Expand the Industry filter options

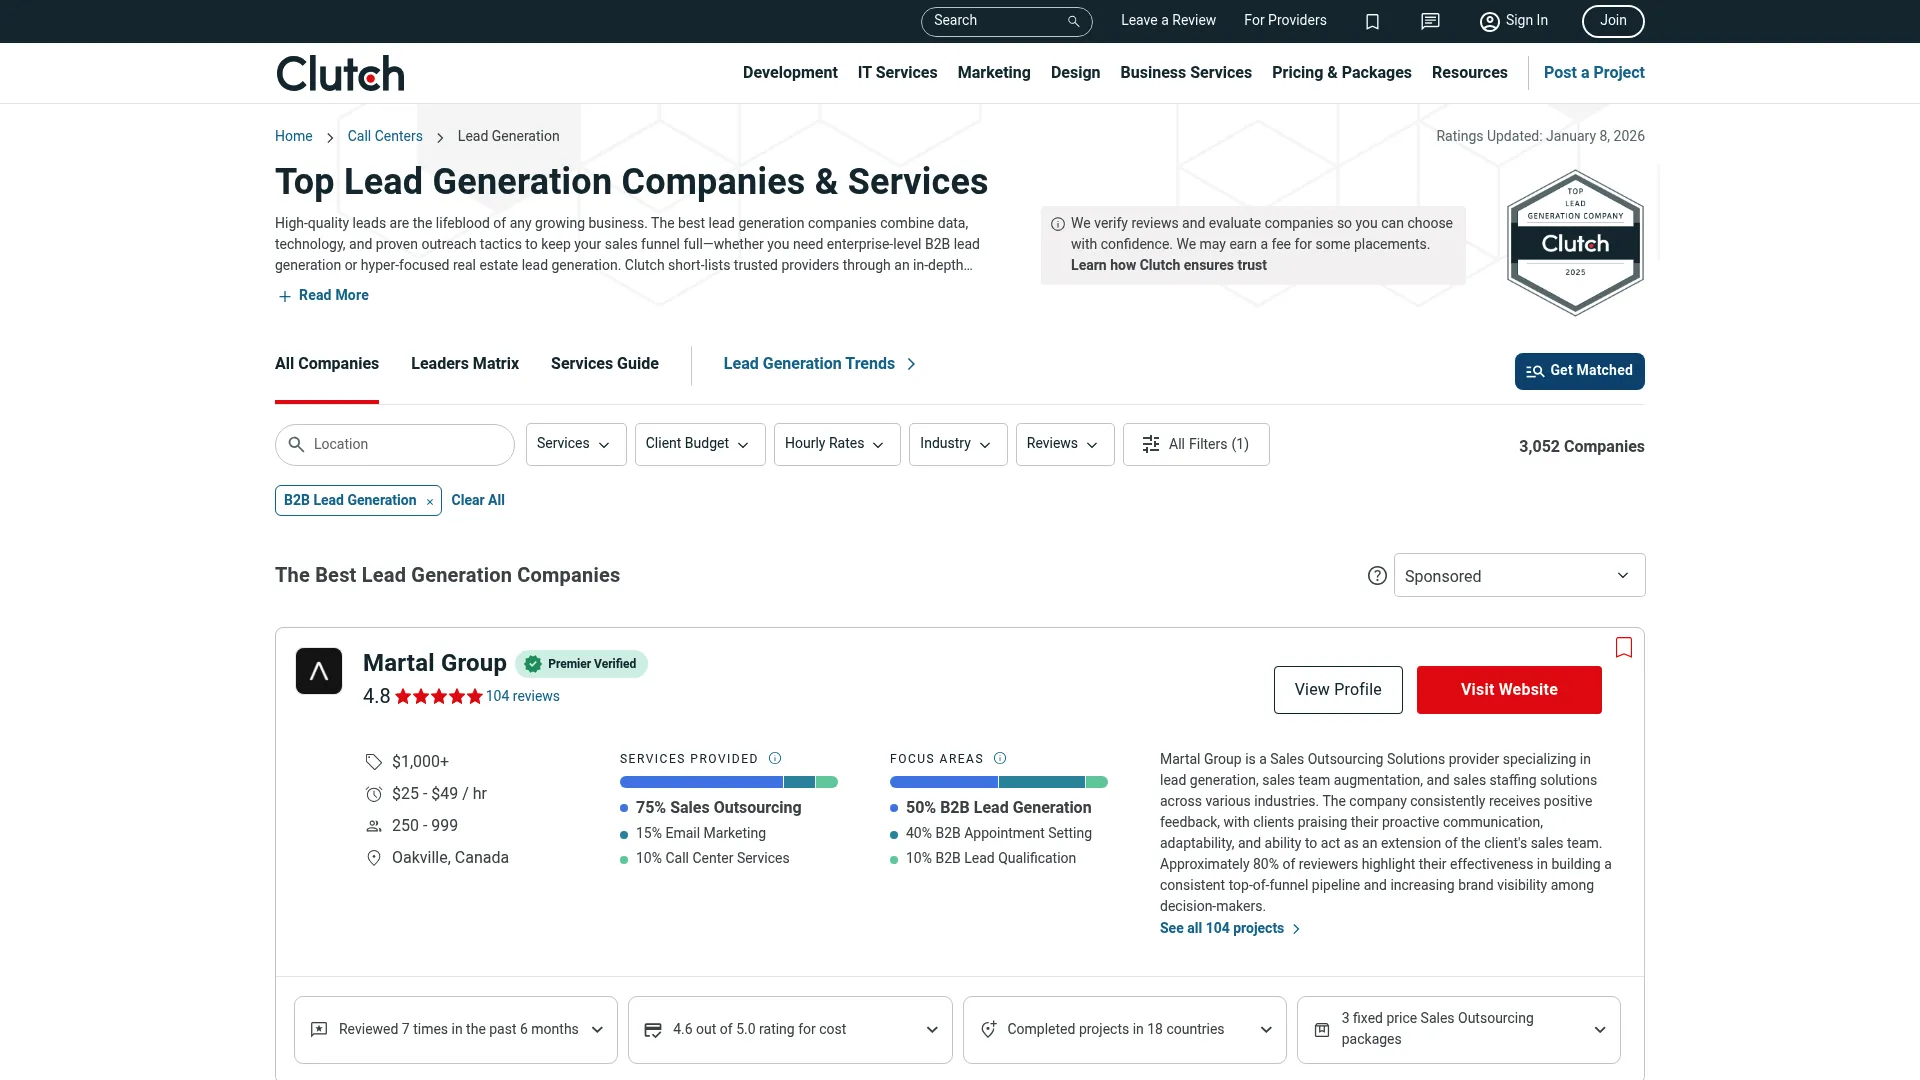click(x=956, y=444)
